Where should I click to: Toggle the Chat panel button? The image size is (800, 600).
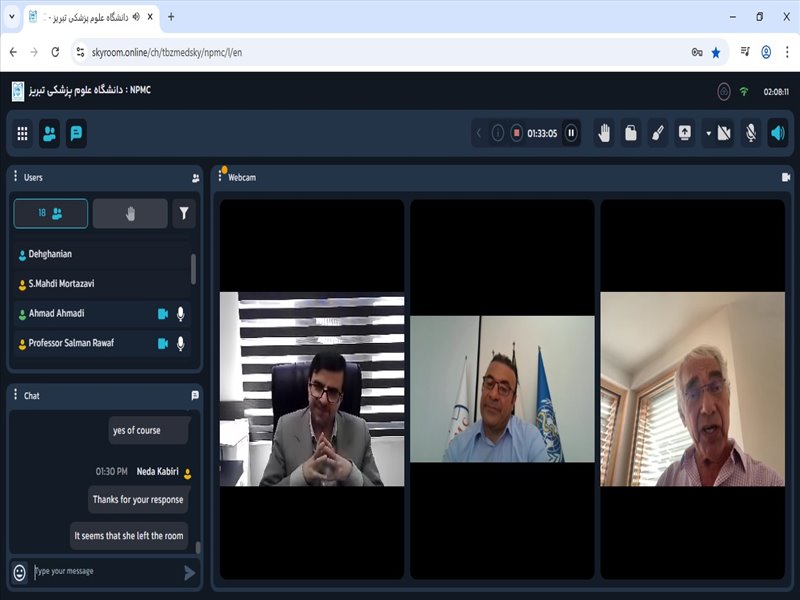(76, 133)
